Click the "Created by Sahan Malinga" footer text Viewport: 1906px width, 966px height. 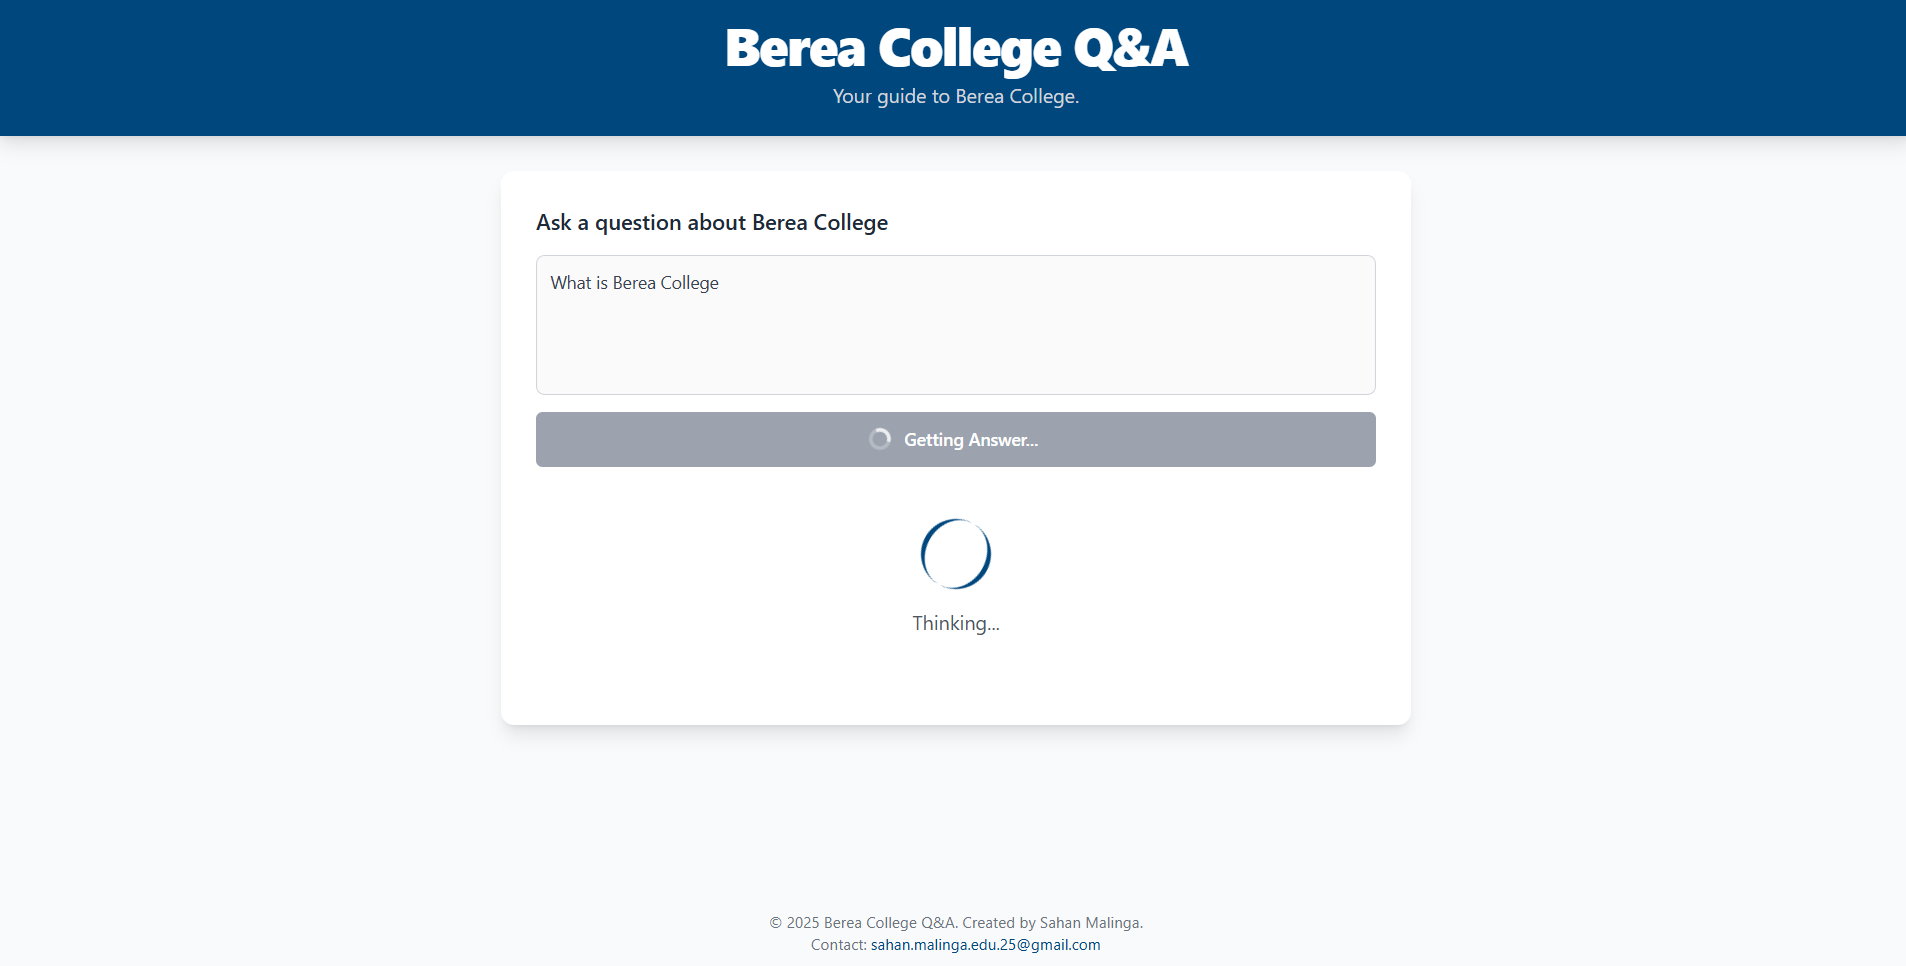[1052, 923]
